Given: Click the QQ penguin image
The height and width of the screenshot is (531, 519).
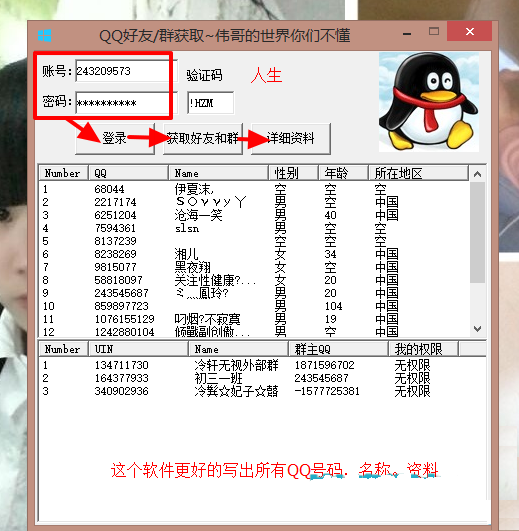Looking at the screenshot, I should (x=429, y=102).
